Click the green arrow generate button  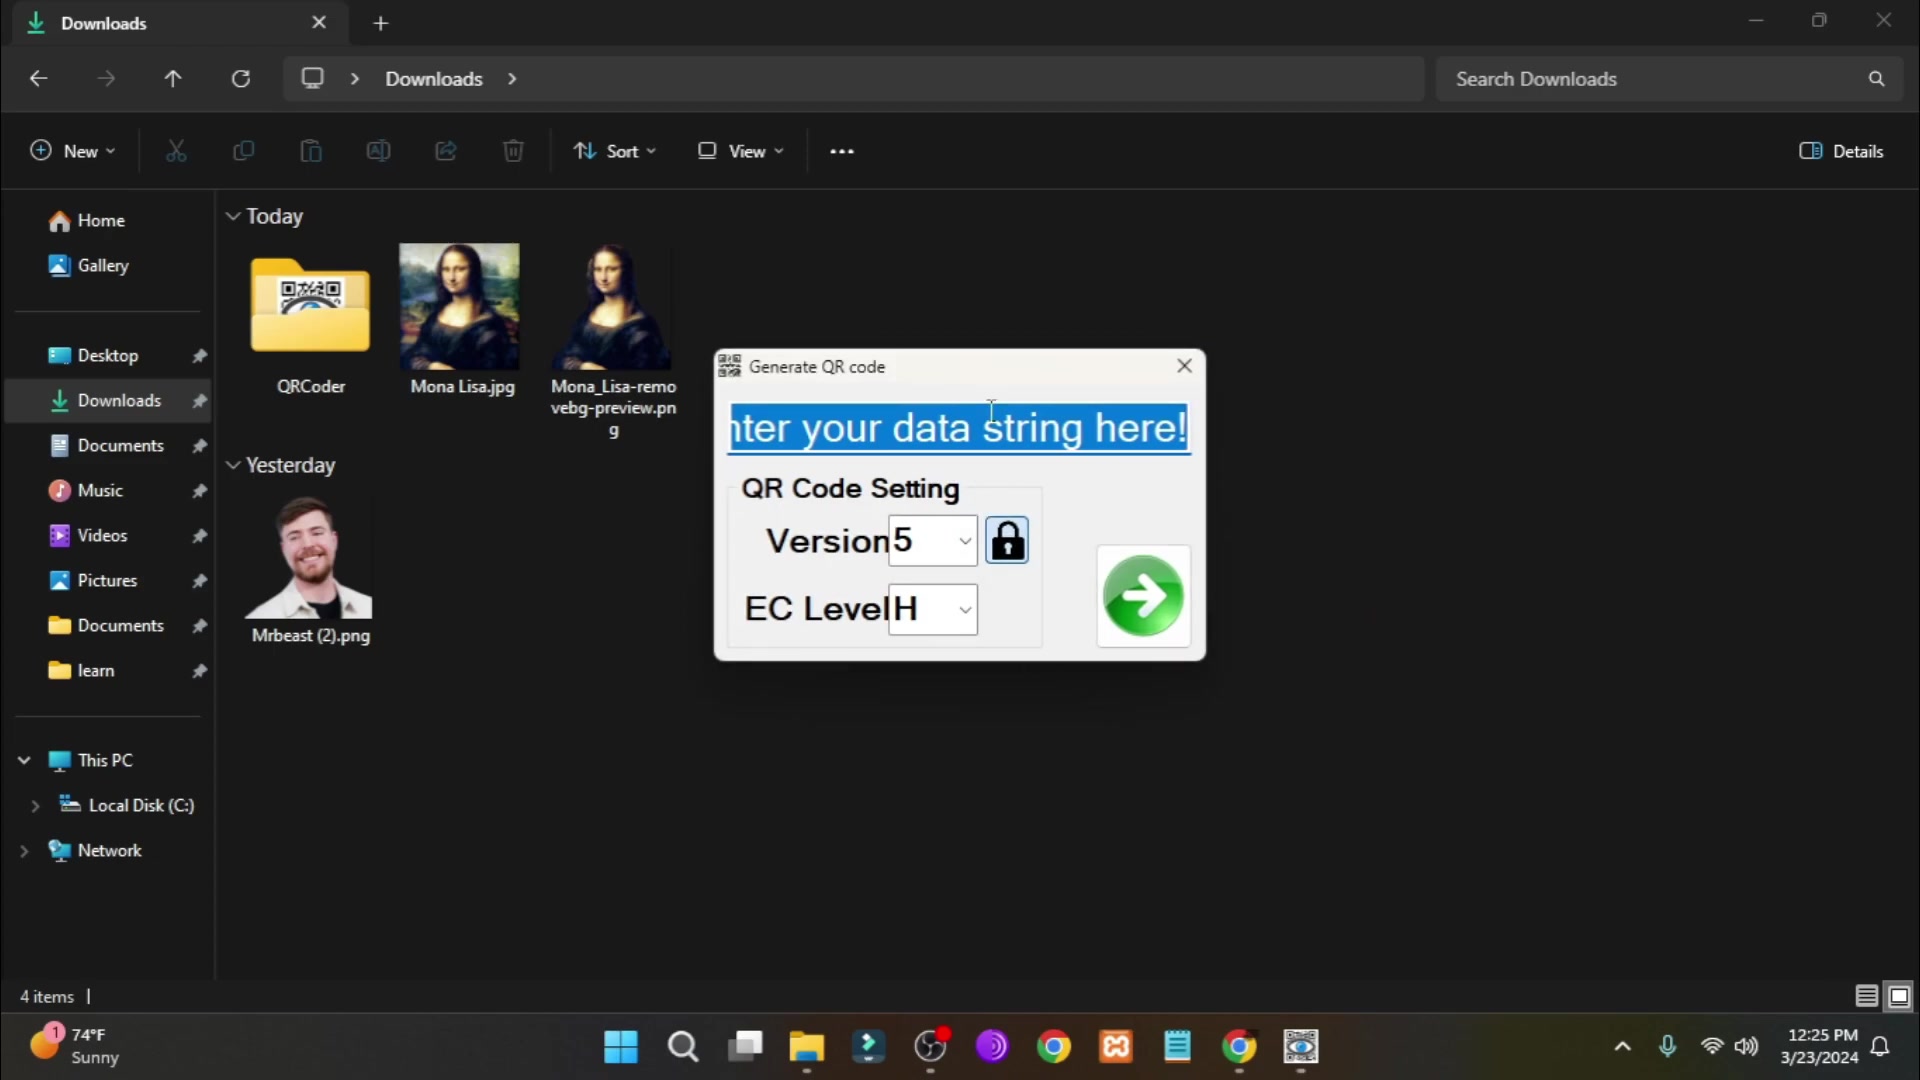pos(1143,596)
